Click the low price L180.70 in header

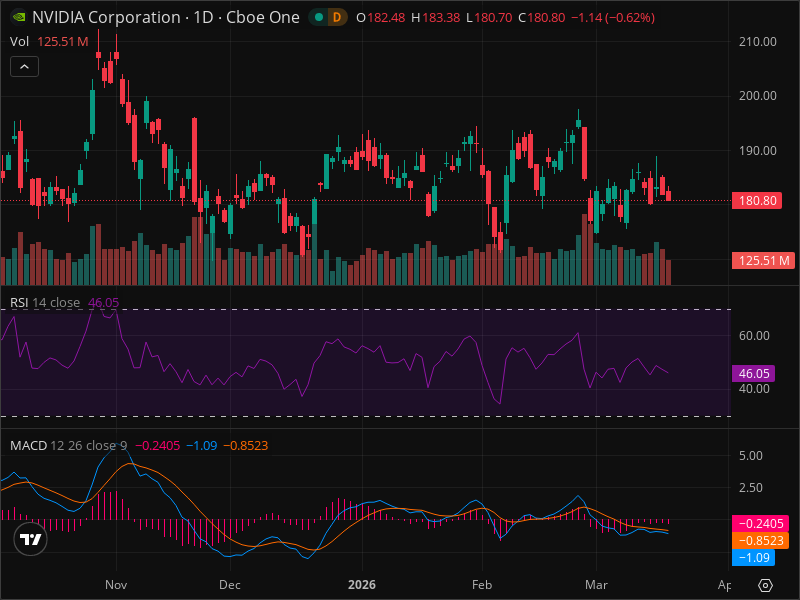click(489, 17)
